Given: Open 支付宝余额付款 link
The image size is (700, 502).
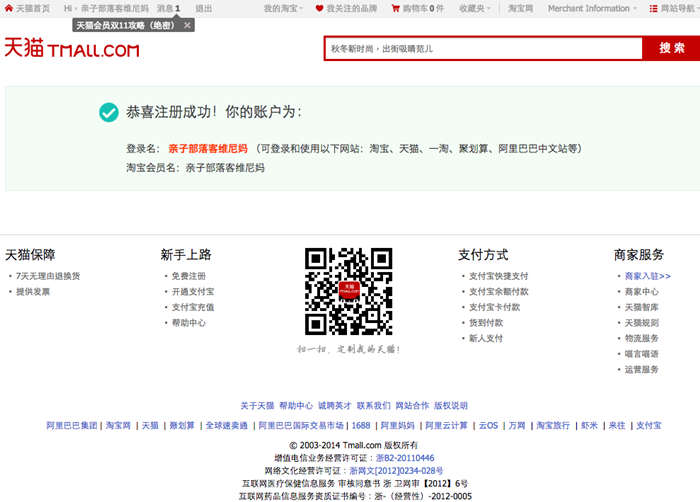Looking at the screenshot, I should [x=499, y=292].
